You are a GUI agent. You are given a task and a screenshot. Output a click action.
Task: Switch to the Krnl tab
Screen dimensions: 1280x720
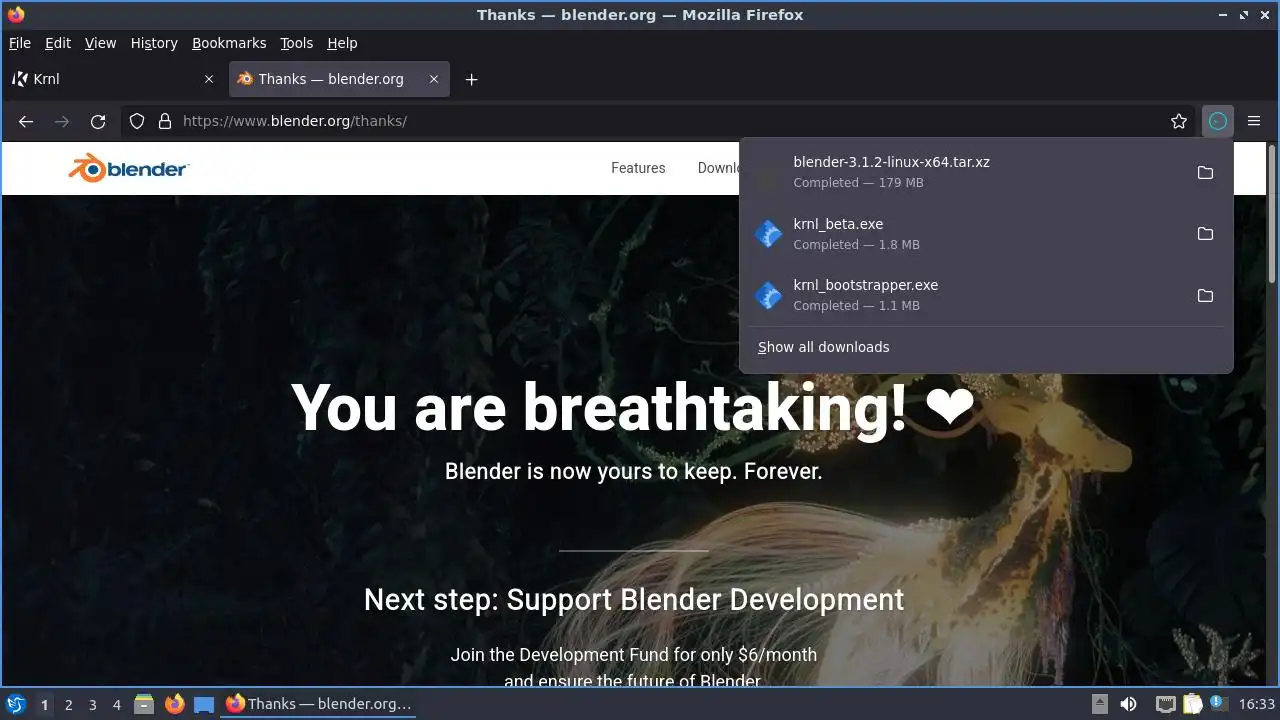[x=113, y=79]
